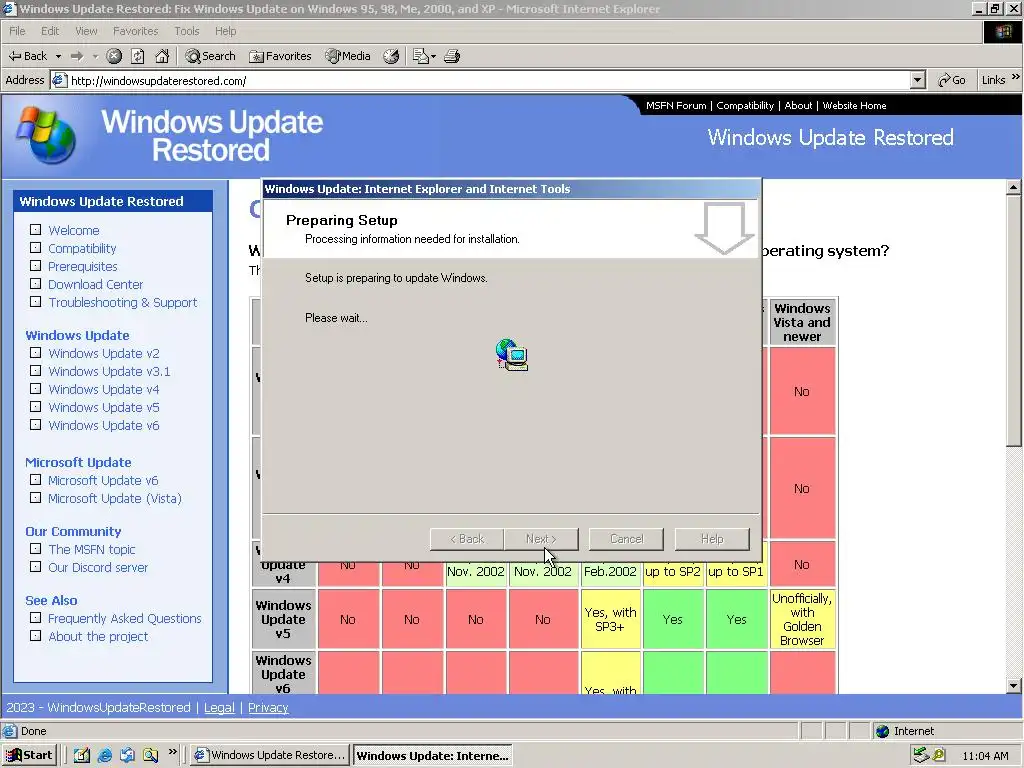
Task: Open the Favorites menu
Action: point(135,31)
